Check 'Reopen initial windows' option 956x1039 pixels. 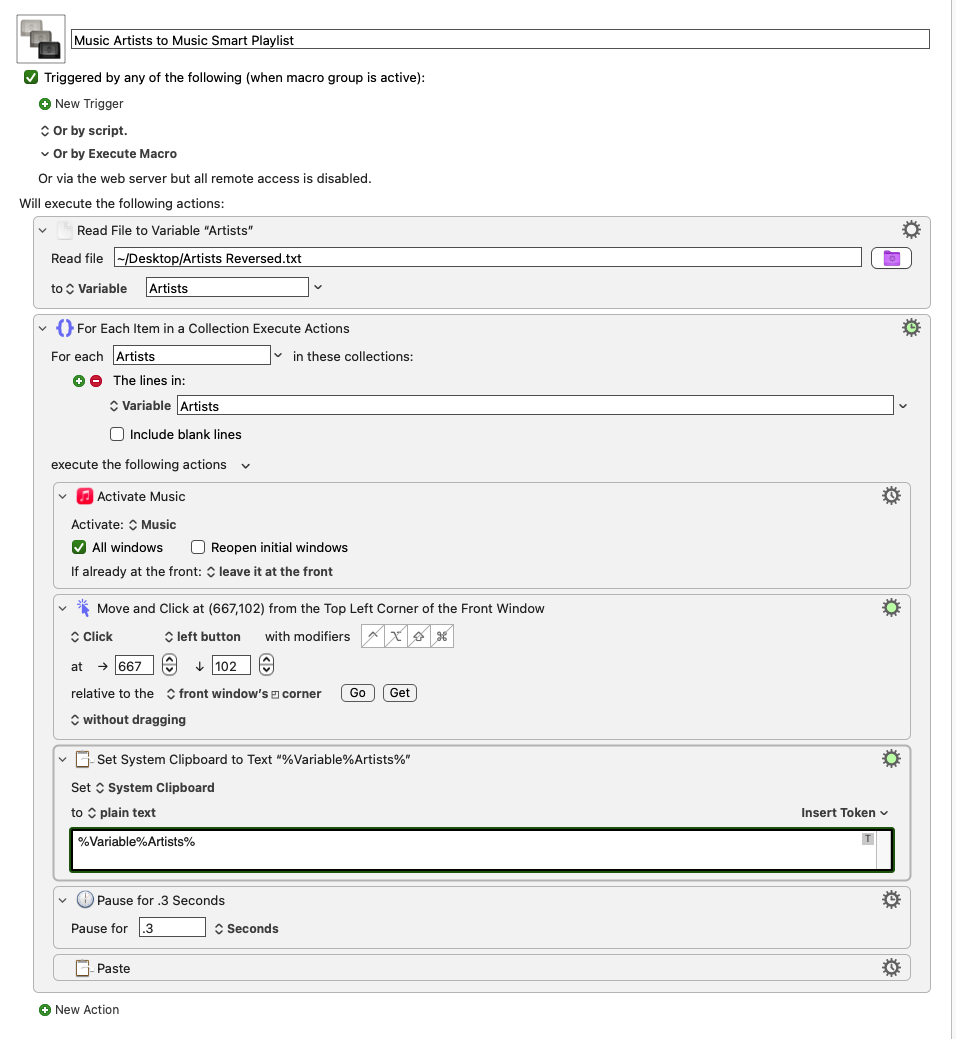(198, 548)
